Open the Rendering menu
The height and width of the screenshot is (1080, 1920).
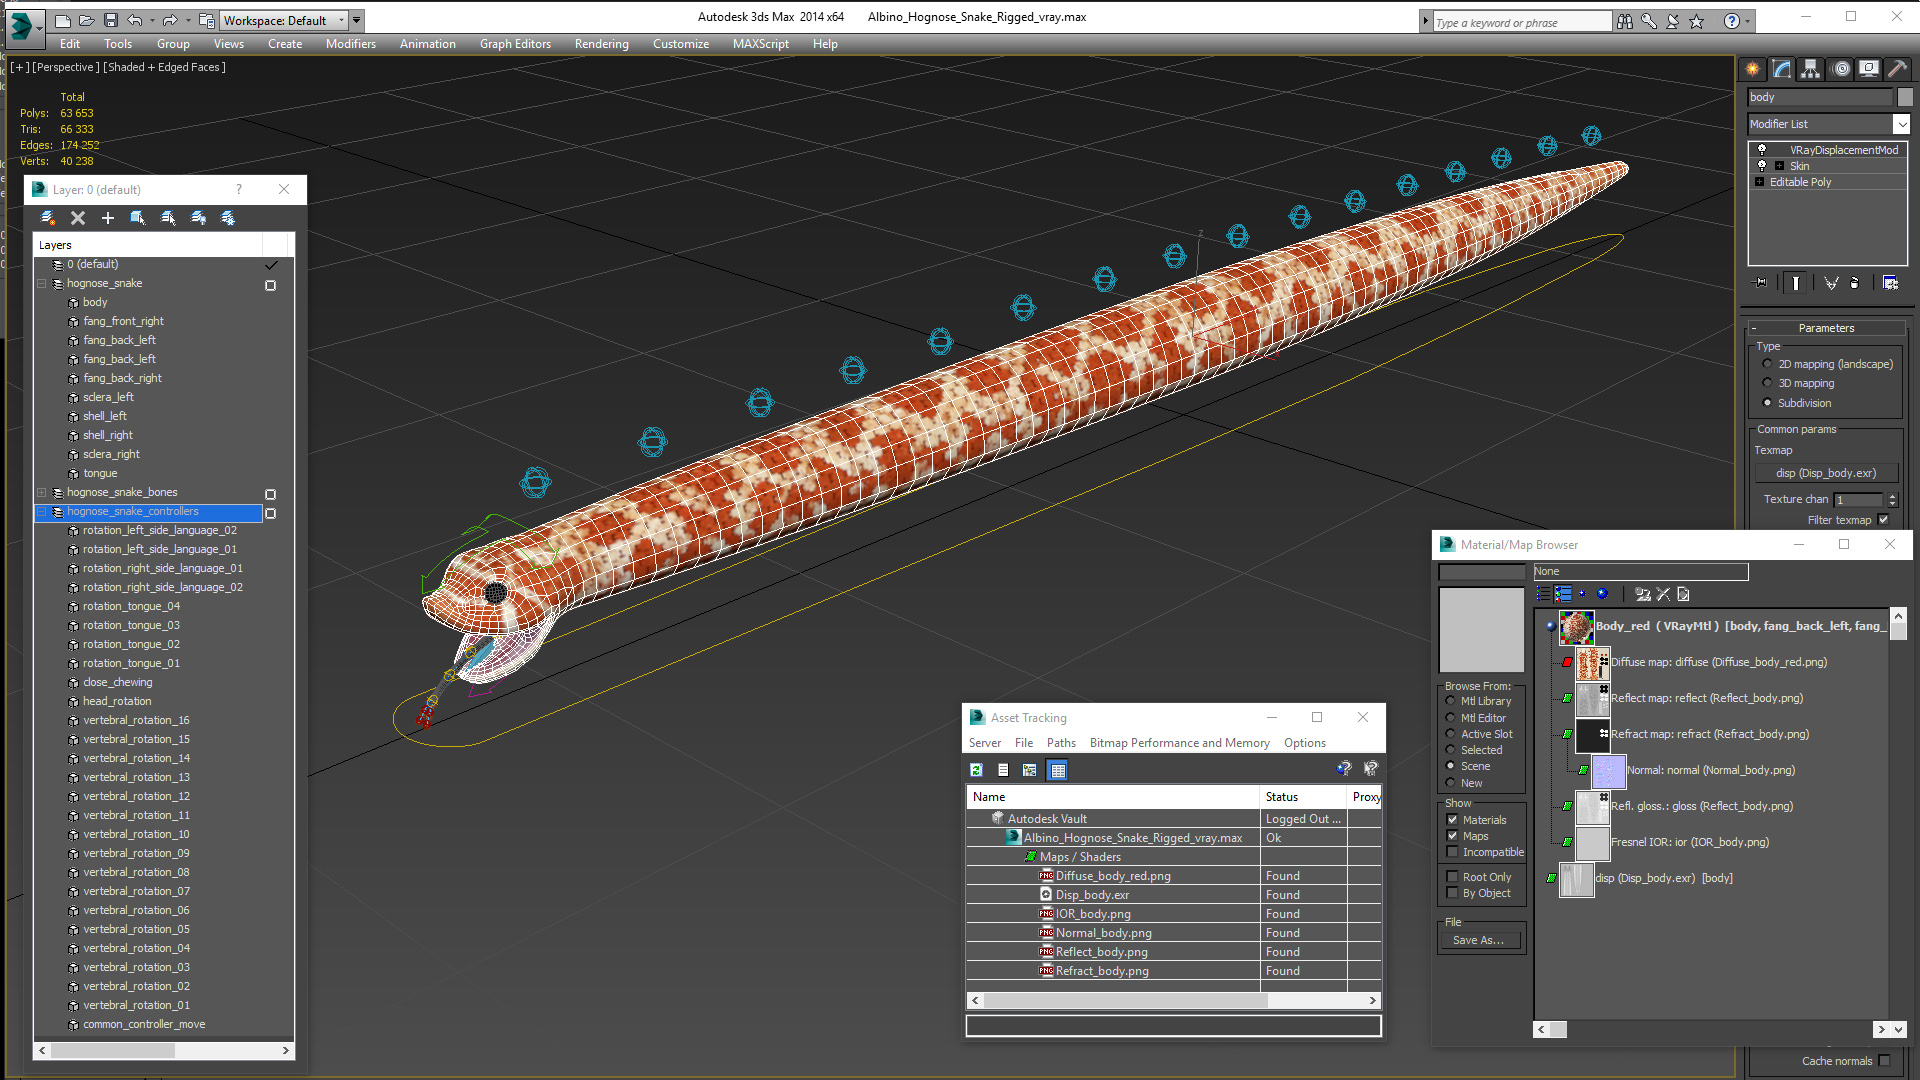[601, 44]
